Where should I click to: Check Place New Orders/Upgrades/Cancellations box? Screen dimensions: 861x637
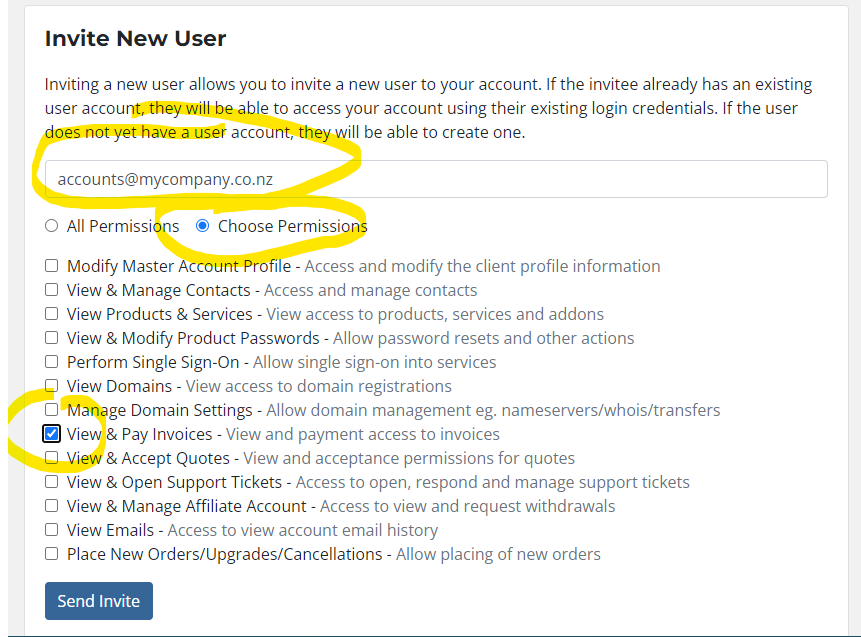[52, 554]
